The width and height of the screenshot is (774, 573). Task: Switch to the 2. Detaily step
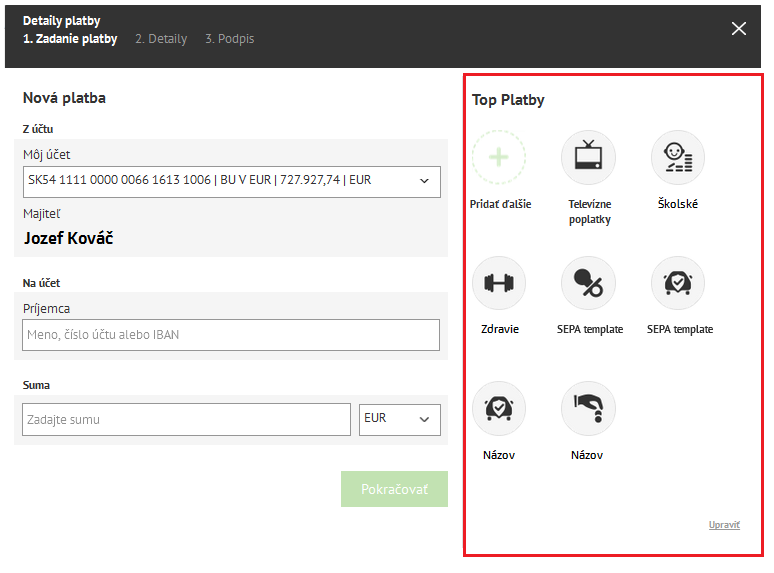pyautogui.click(x=161, y=39)
